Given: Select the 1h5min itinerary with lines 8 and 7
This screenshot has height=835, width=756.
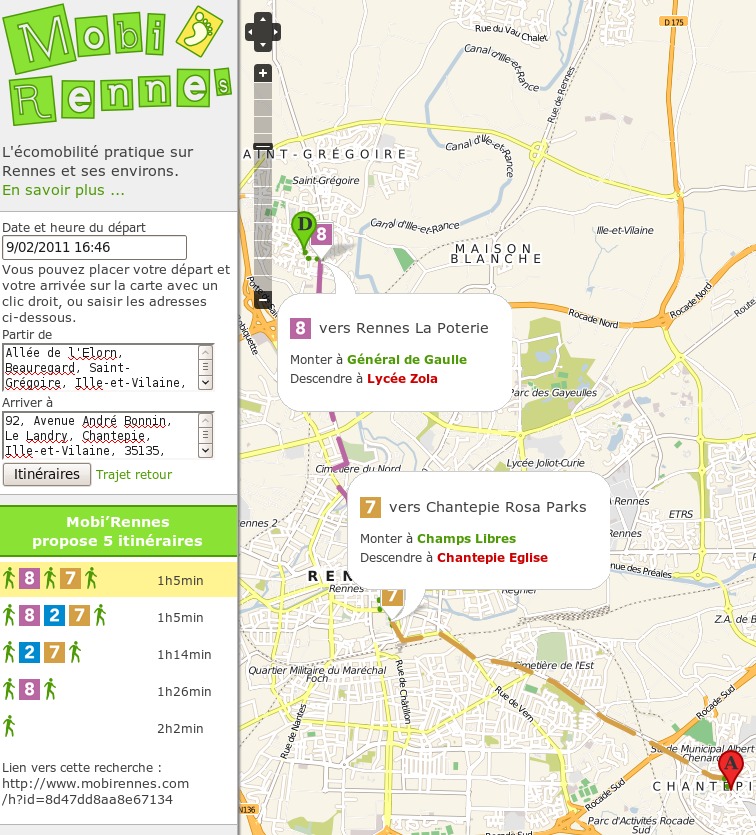Looking at the screenshot, I should pyautogui.click(x=118, y=579).
